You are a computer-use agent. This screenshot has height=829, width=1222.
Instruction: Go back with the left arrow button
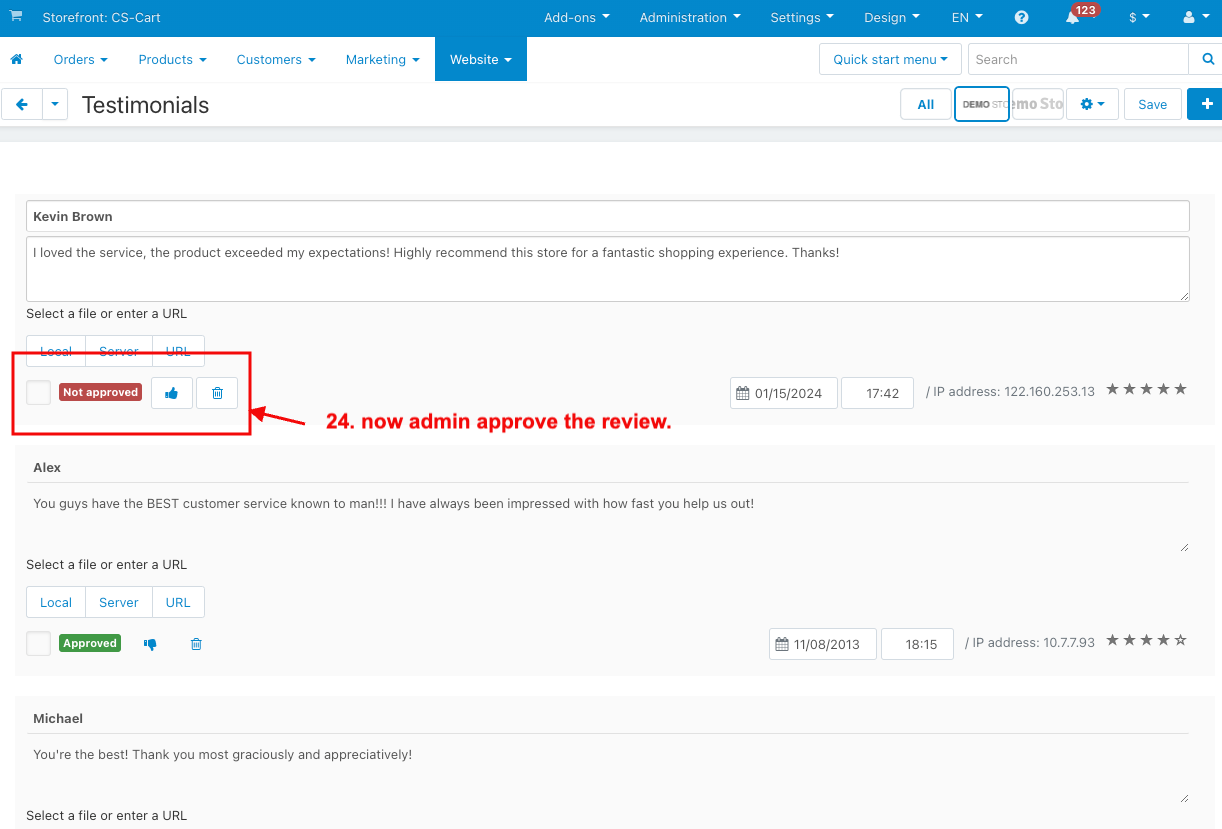[21, 104]
